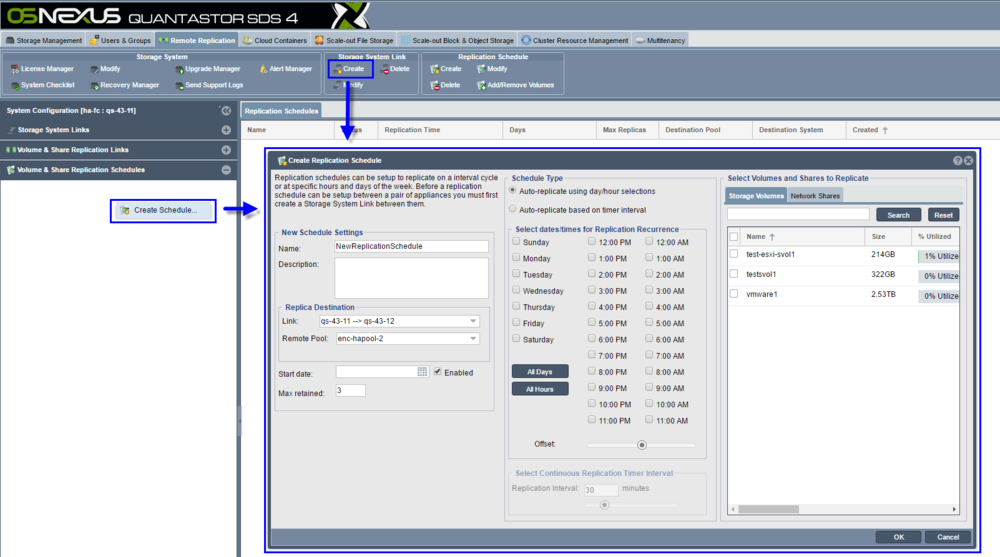Click Send Support Logs tool
Image resolution: width=1000 pixels, height=557 pixels.
point(209,85)
